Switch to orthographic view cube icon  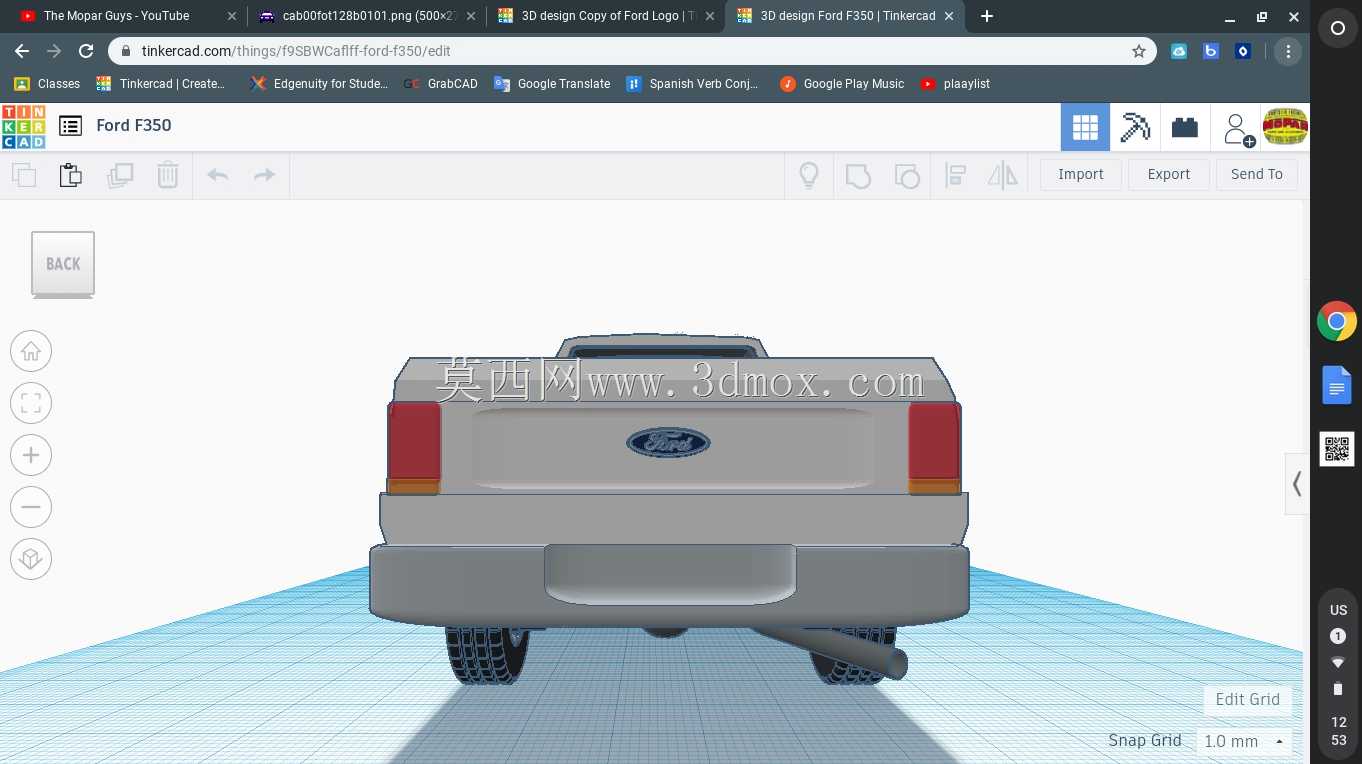pos(31,559)
